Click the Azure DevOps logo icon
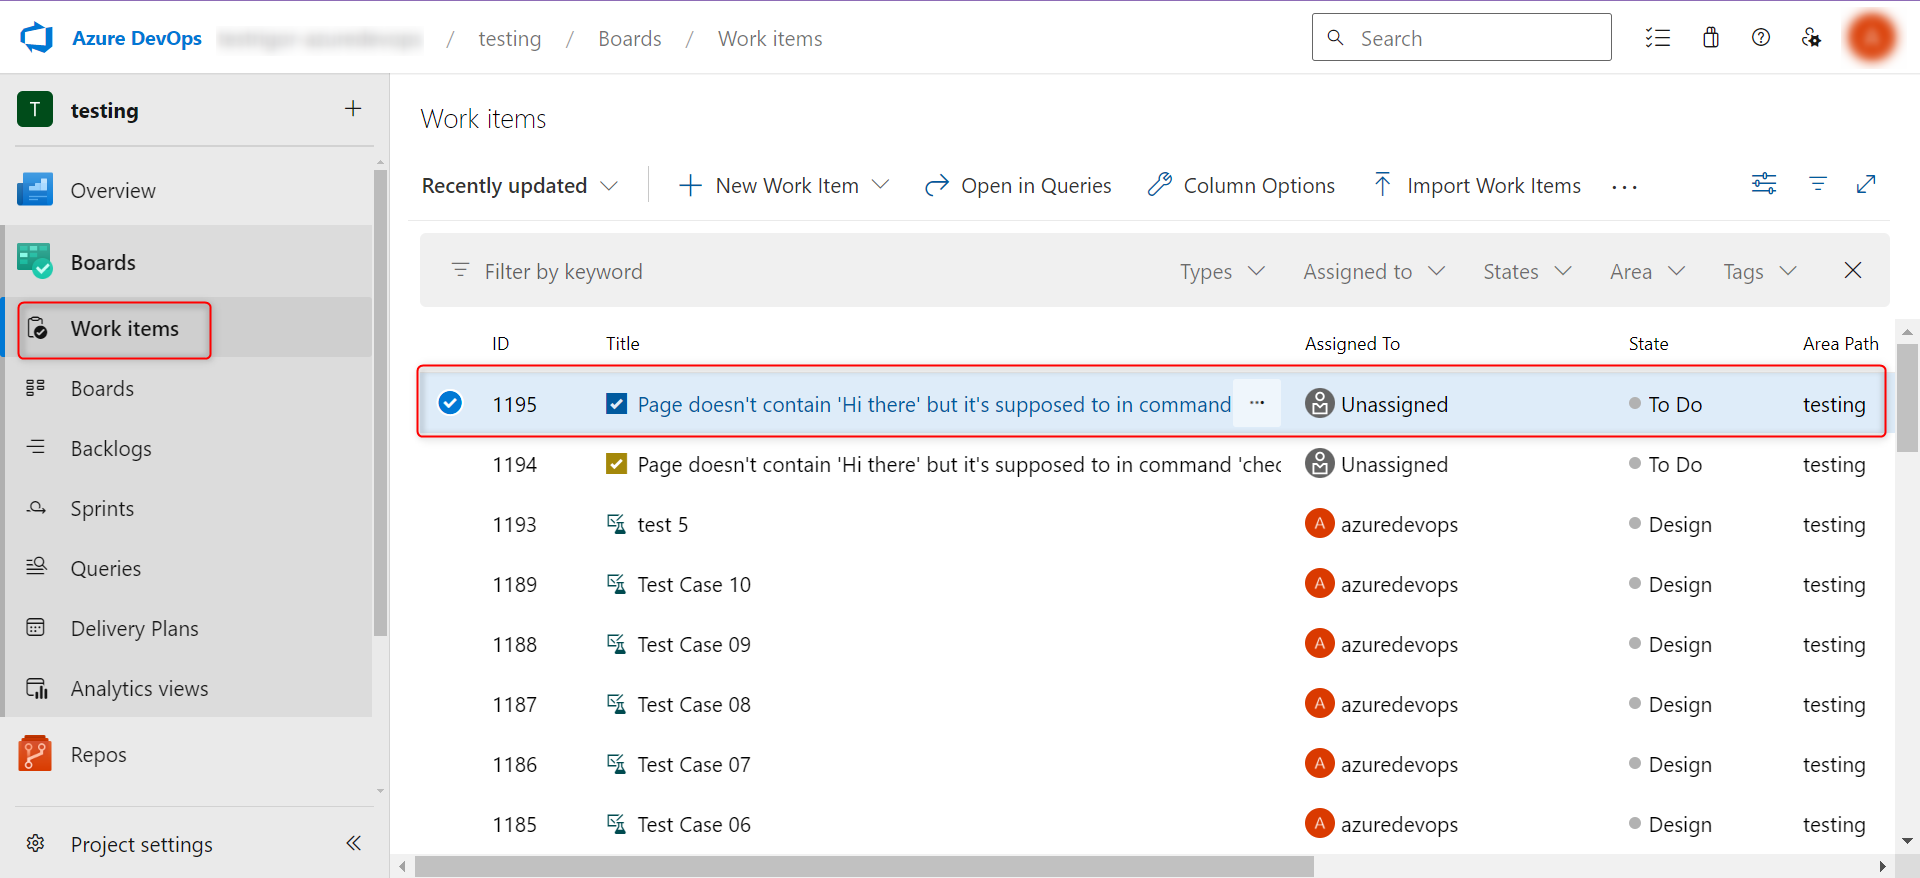This screenshot has width=1920, height=878. click(x=37, y=38)
